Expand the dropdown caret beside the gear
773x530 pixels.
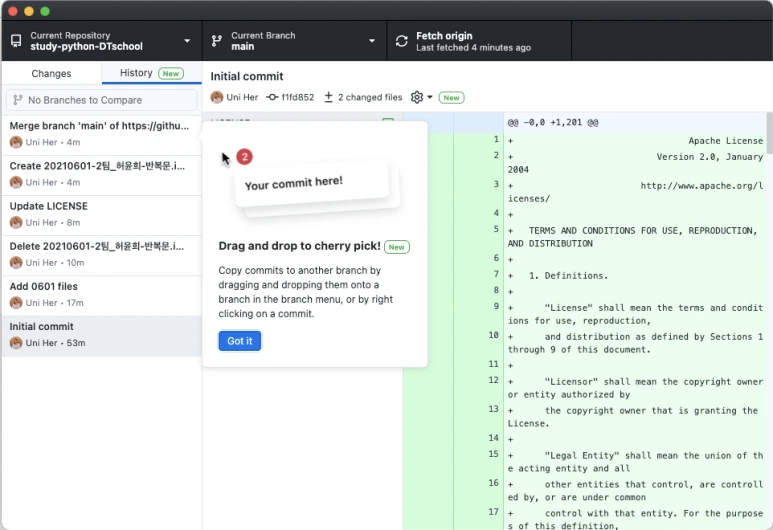pos(430,97)
